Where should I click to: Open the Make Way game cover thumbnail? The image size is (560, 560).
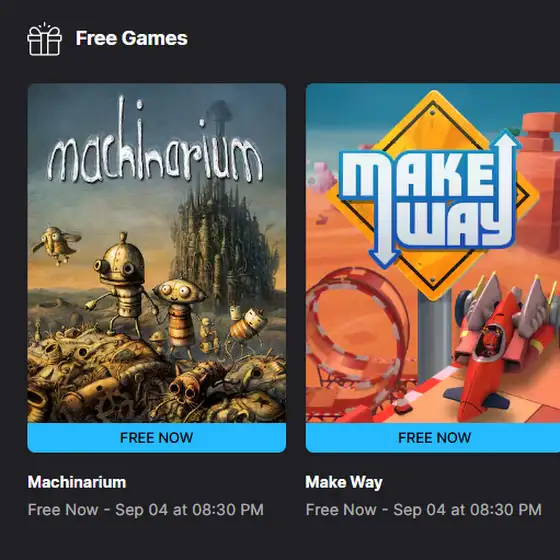pos(433,253)
